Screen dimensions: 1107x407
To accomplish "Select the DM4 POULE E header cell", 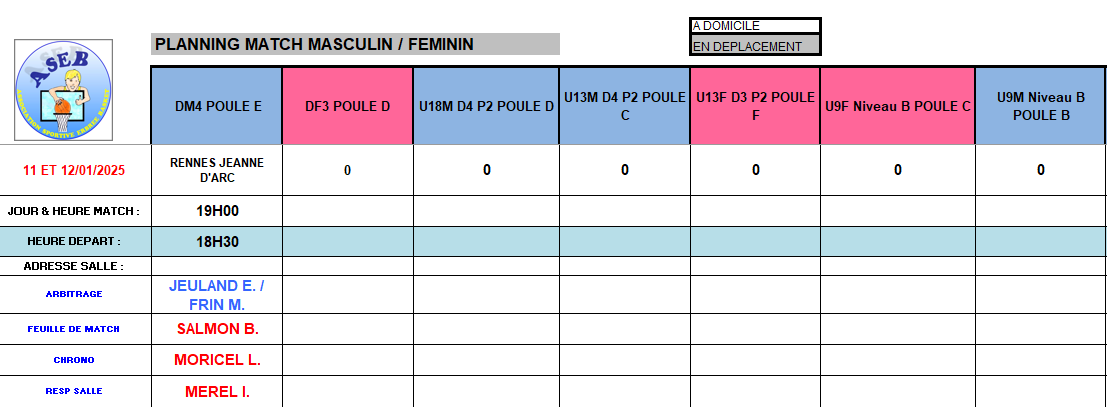I will [x=217, y=106].
